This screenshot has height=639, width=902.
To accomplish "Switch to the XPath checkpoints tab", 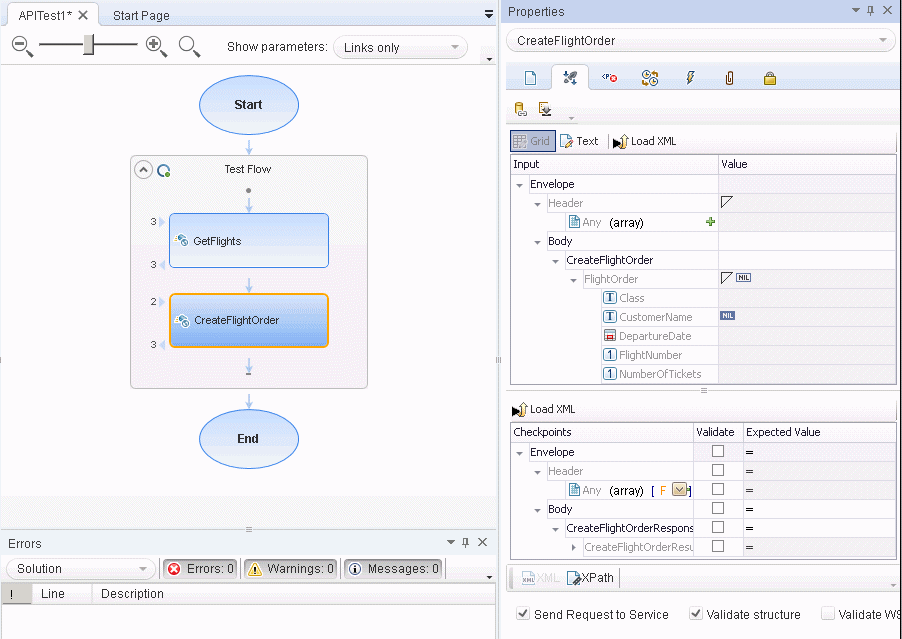I will (x=592, y=578).
